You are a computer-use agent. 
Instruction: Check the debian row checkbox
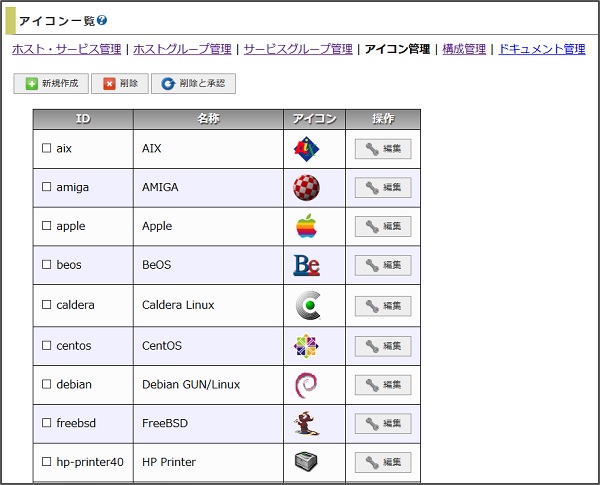pyautogui.click(x=46, y=384)
